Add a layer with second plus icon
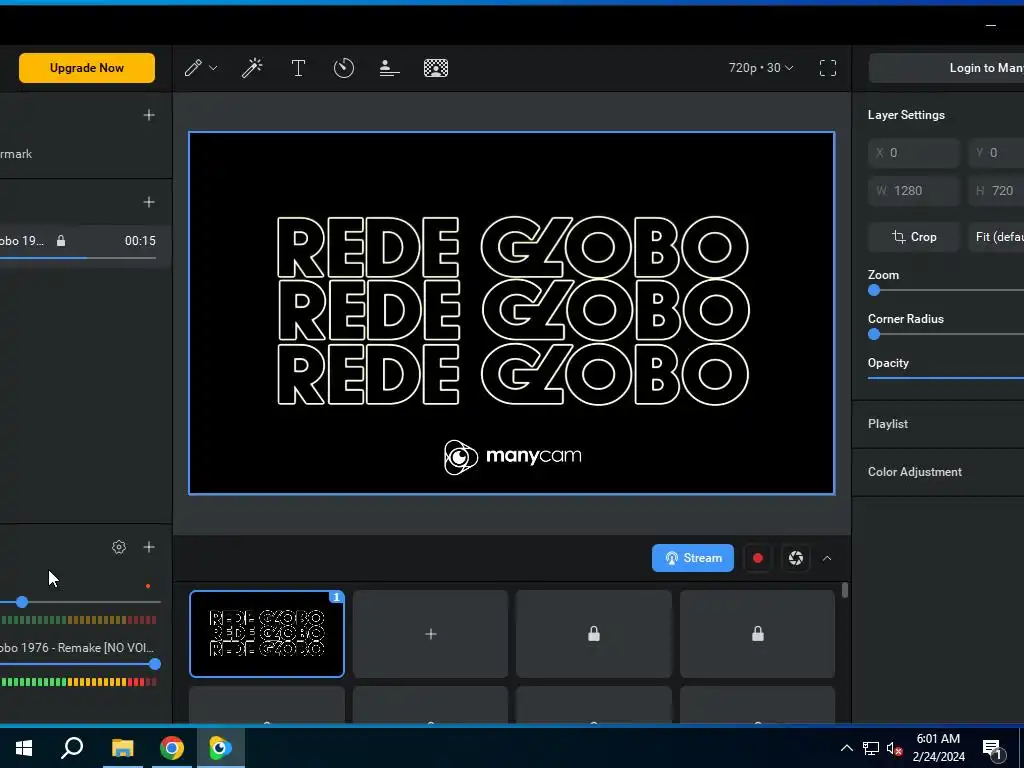 [x=149, y=202]
